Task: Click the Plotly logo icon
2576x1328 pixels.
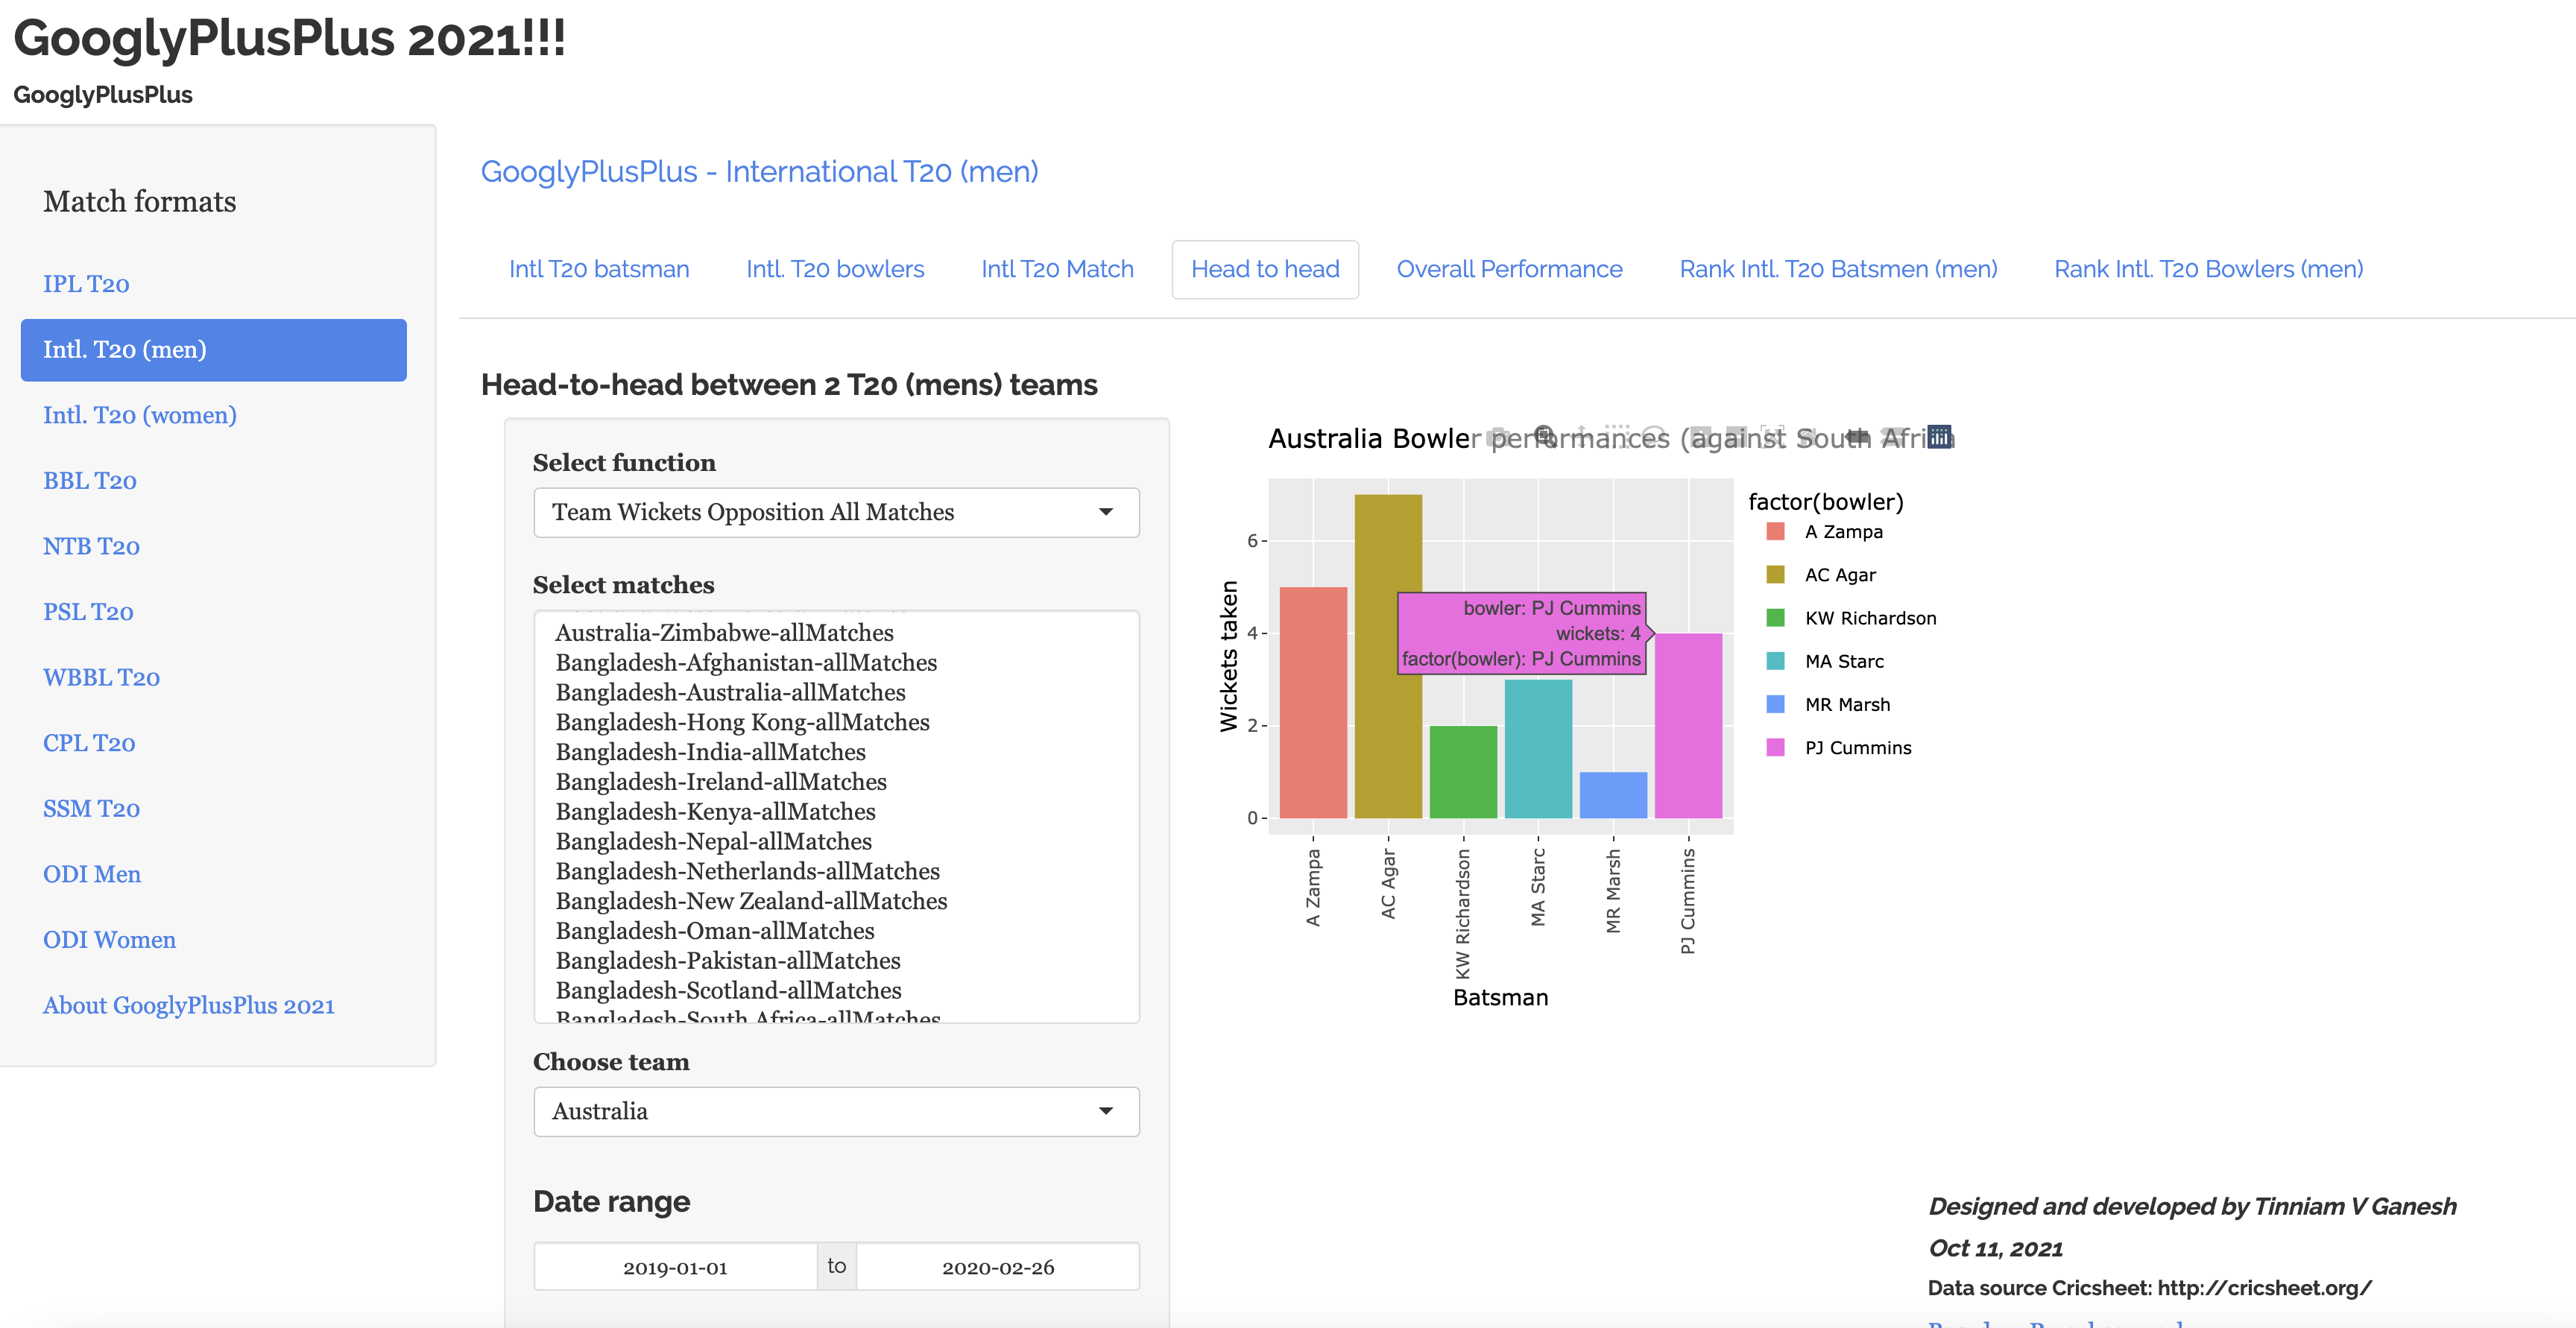Action: [x=1940, y=438]
